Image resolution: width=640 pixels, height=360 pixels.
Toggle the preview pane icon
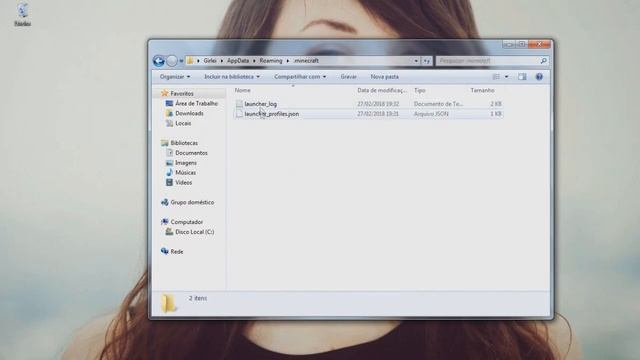[522, 77]
